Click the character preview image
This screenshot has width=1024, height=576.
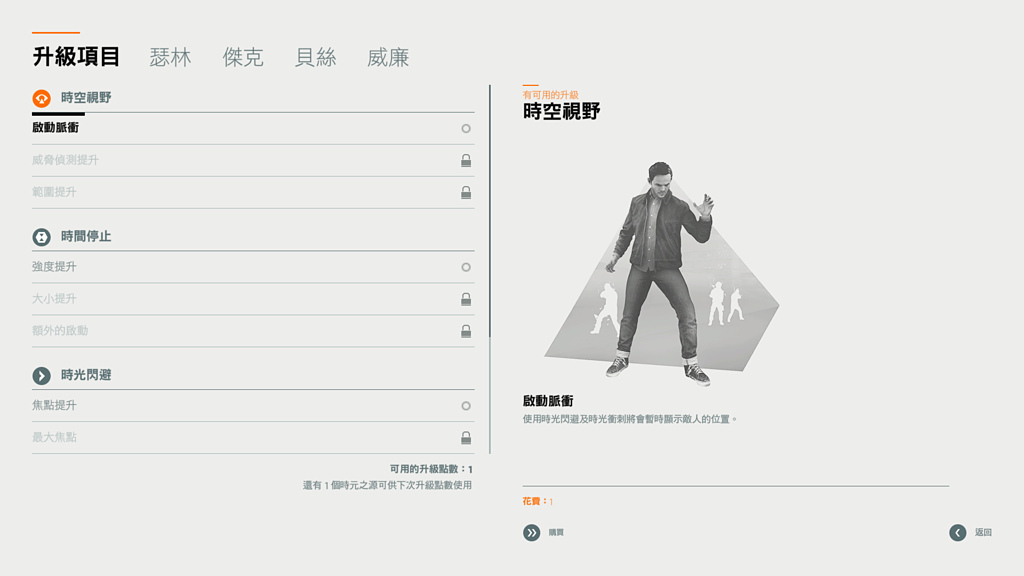(x=660, y=272)
